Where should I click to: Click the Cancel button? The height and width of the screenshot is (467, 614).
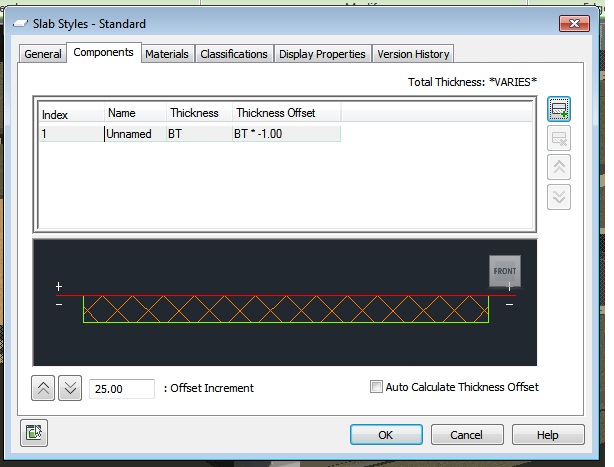coord(467,435)
